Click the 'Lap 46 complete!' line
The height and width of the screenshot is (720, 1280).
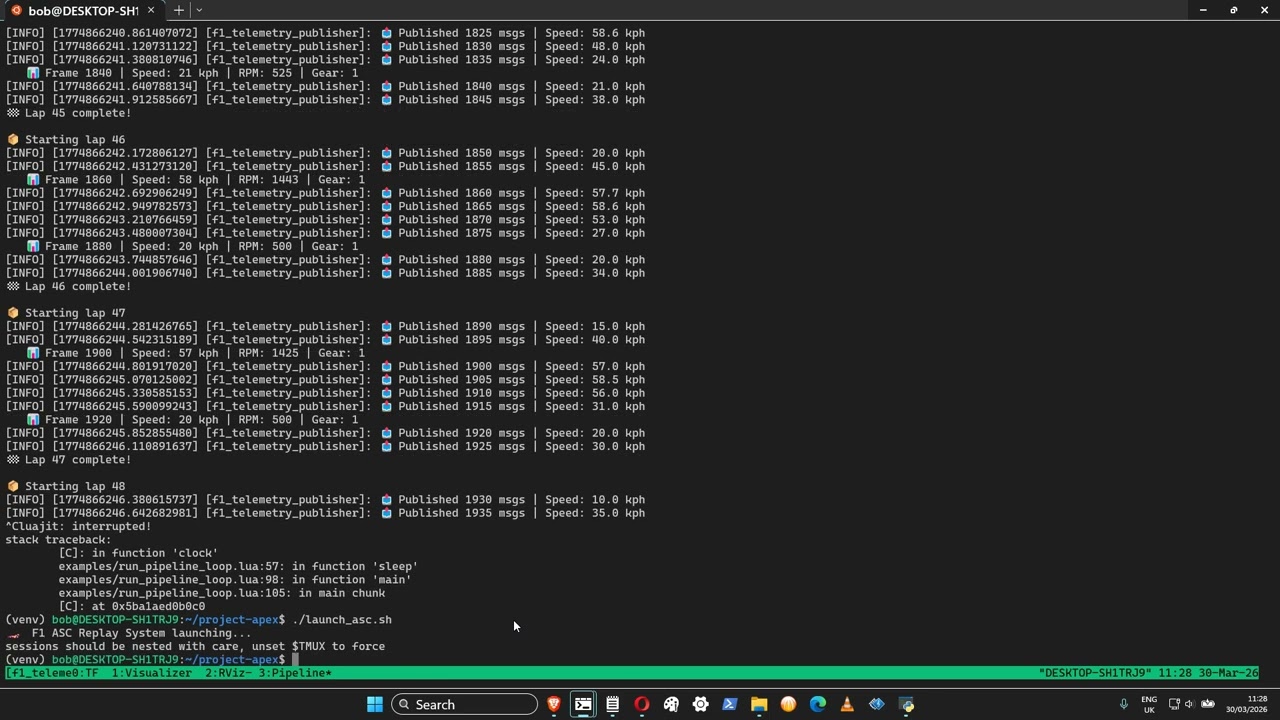(68, 286)
